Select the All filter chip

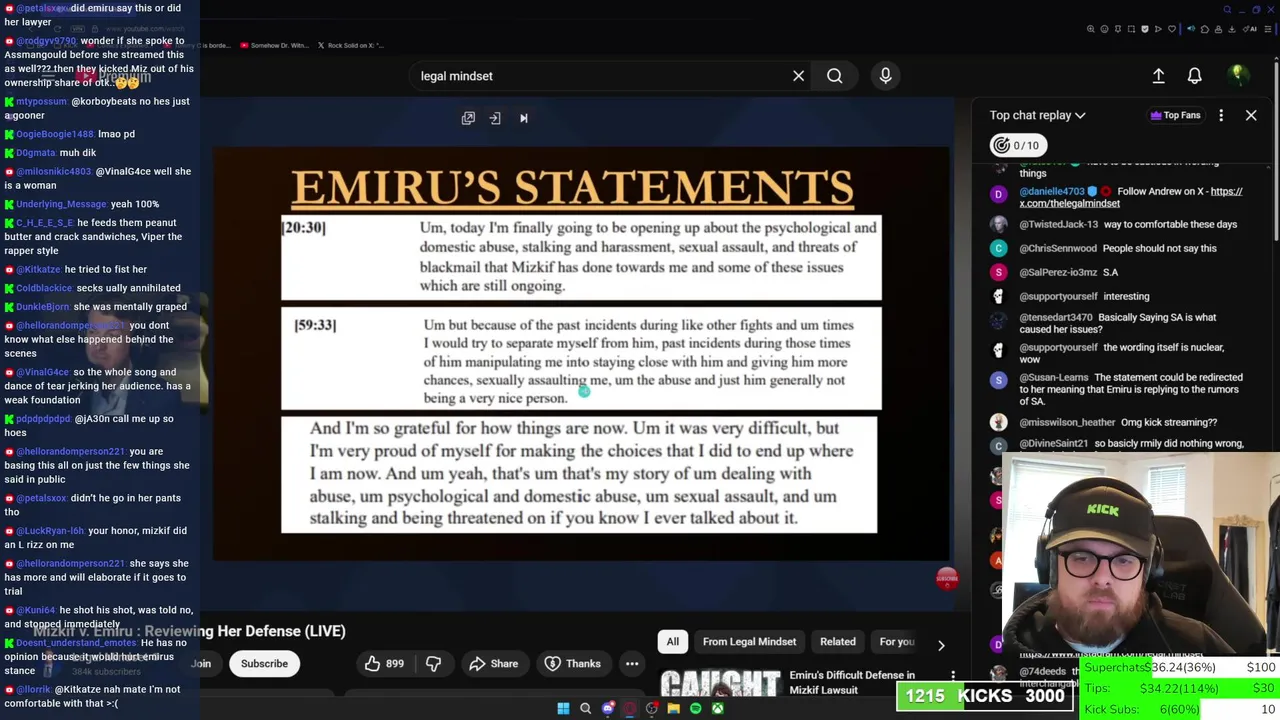673,642
